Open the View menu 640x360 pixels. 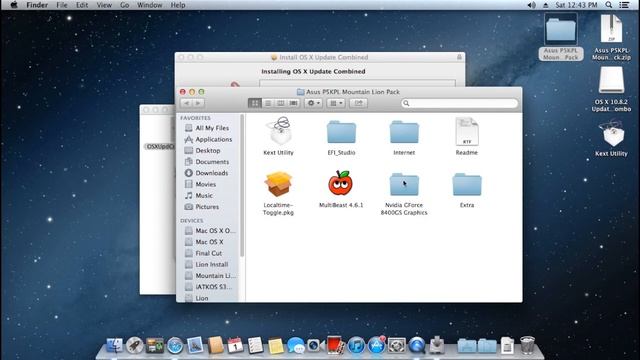pyautogui.click(x=104, y=5)
